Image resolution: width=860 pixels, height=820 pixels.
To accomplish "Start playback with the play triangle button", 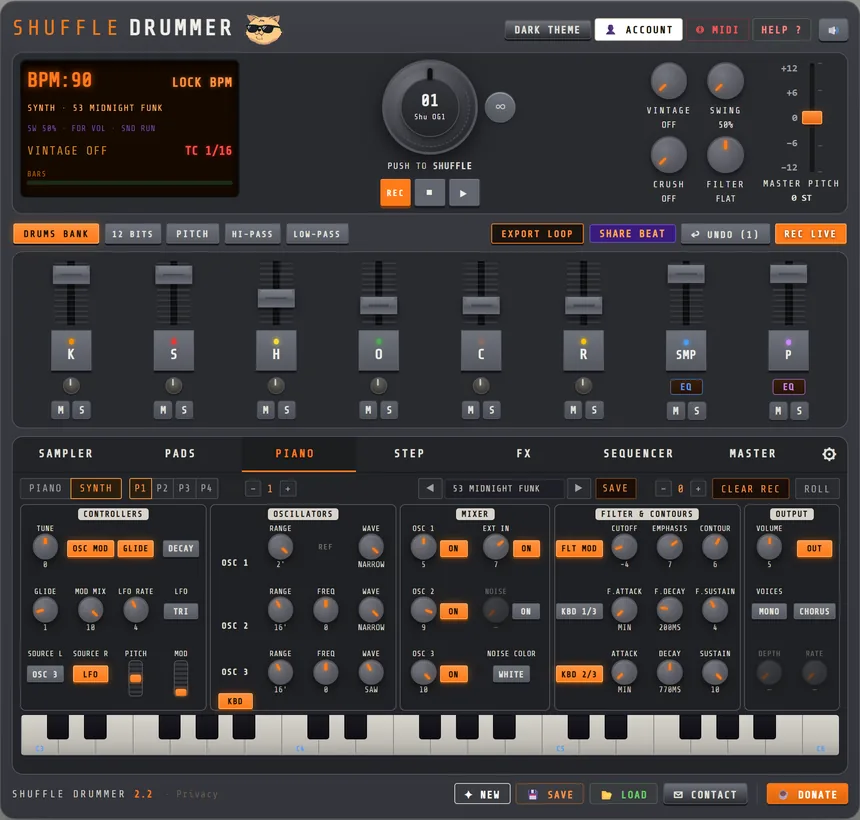I will coord(464,193).
